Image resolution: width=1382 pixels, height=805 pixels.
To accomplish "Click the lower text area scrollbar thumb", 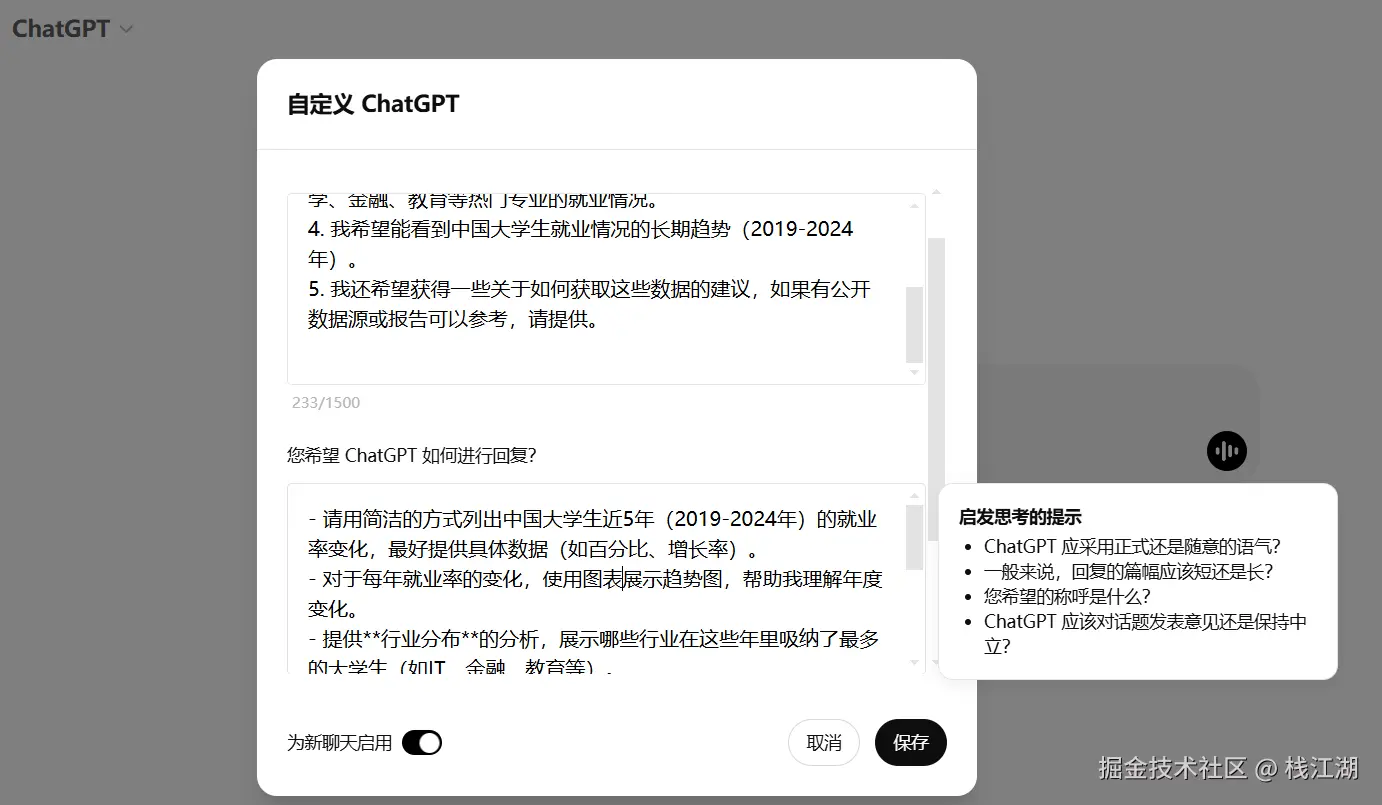I will (x=914, y=537).
